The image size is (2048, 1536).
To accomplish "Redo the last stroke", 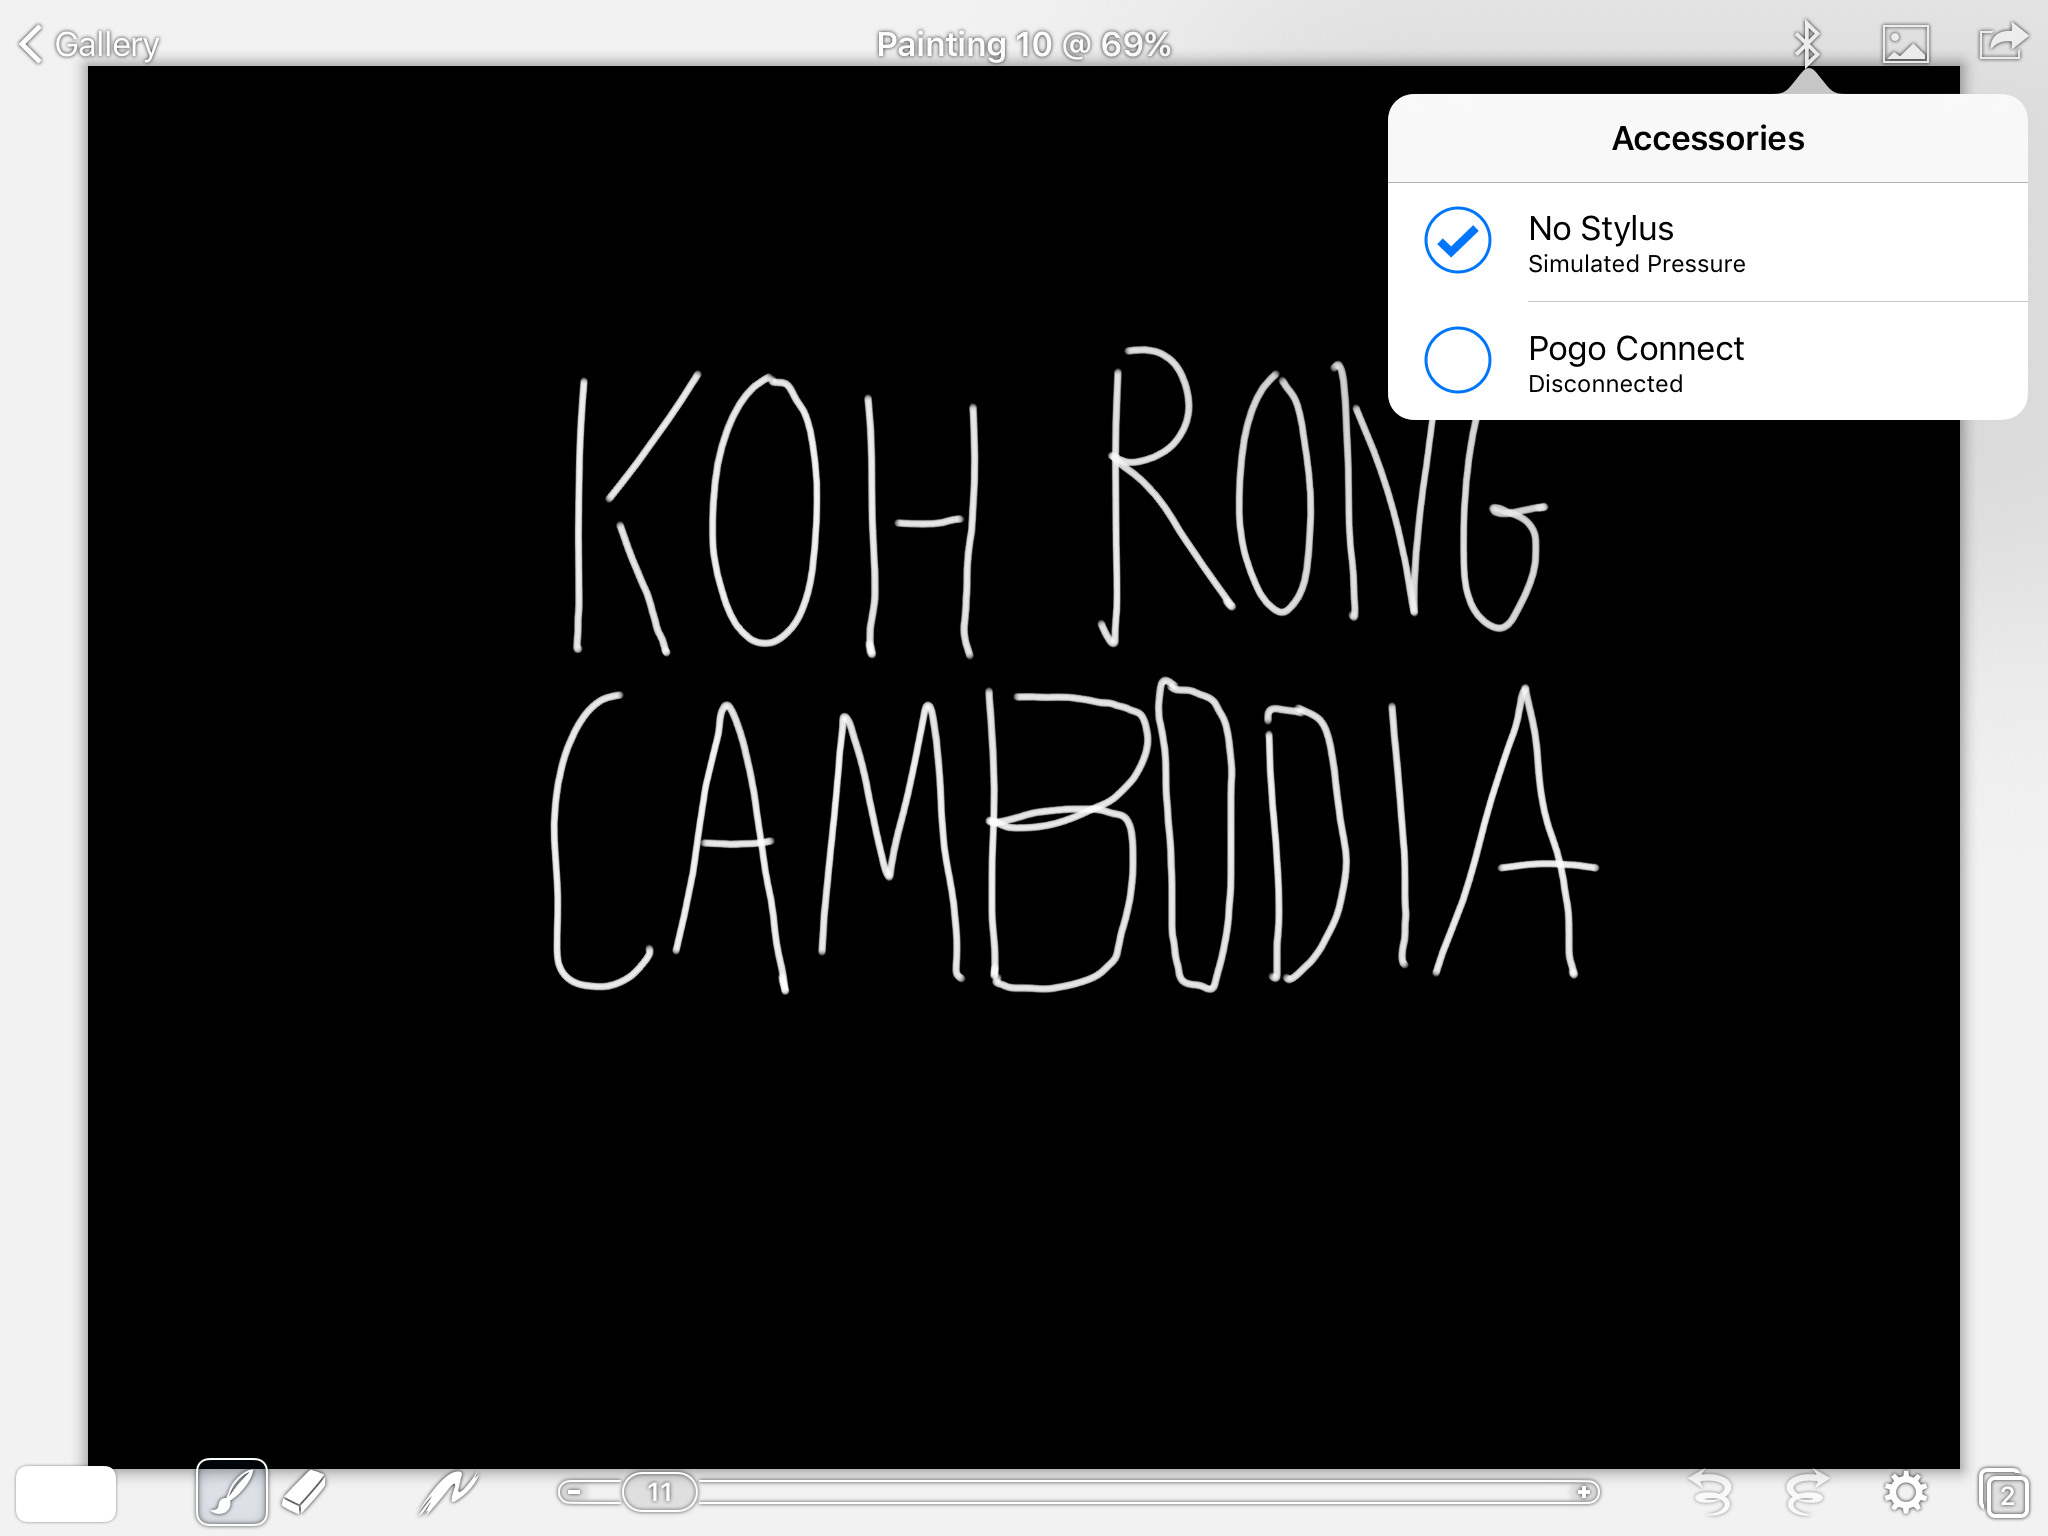I will pyautogui.click(x=1806, y=1493).
